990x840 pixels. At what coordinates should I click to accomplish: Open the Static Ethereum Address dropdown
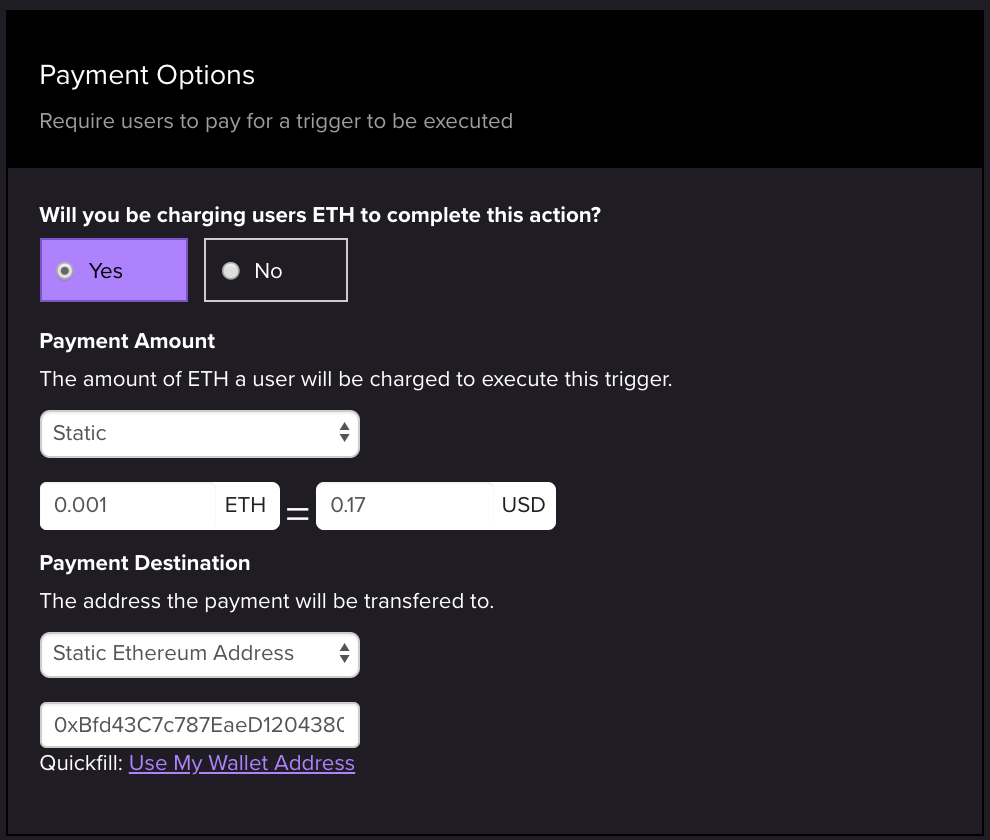click(199, 654)
